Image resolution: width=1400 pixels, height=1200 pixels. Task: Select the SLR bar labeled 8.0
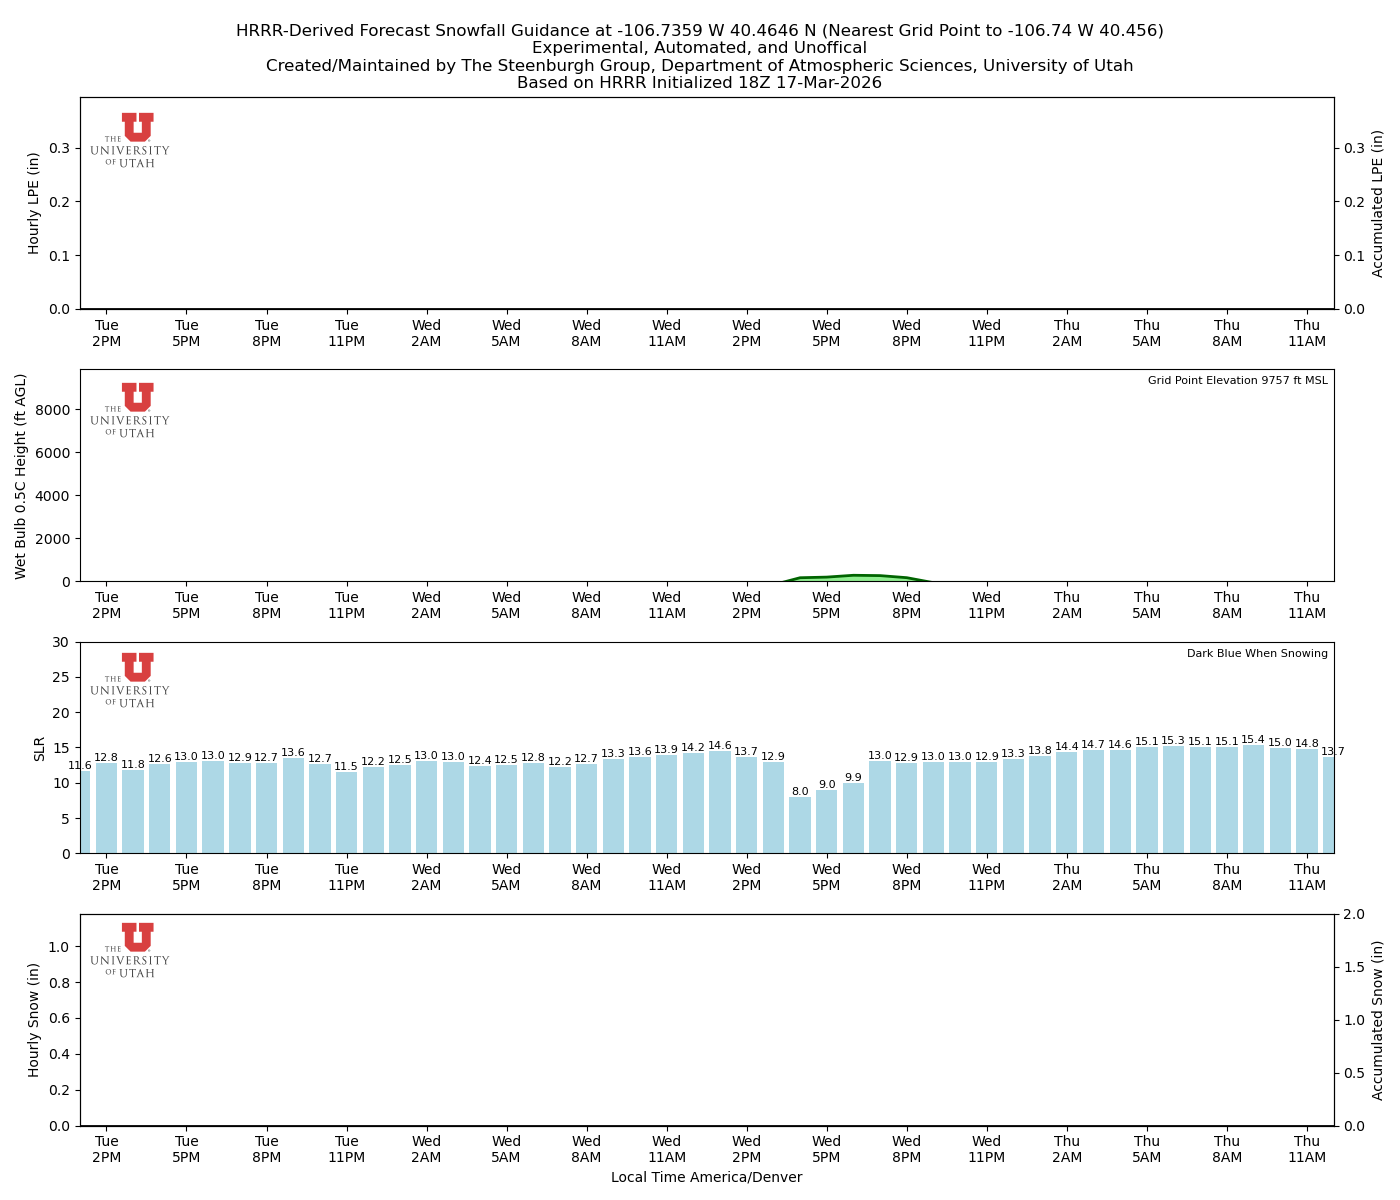pyautogui.click(x=800, y=825)
